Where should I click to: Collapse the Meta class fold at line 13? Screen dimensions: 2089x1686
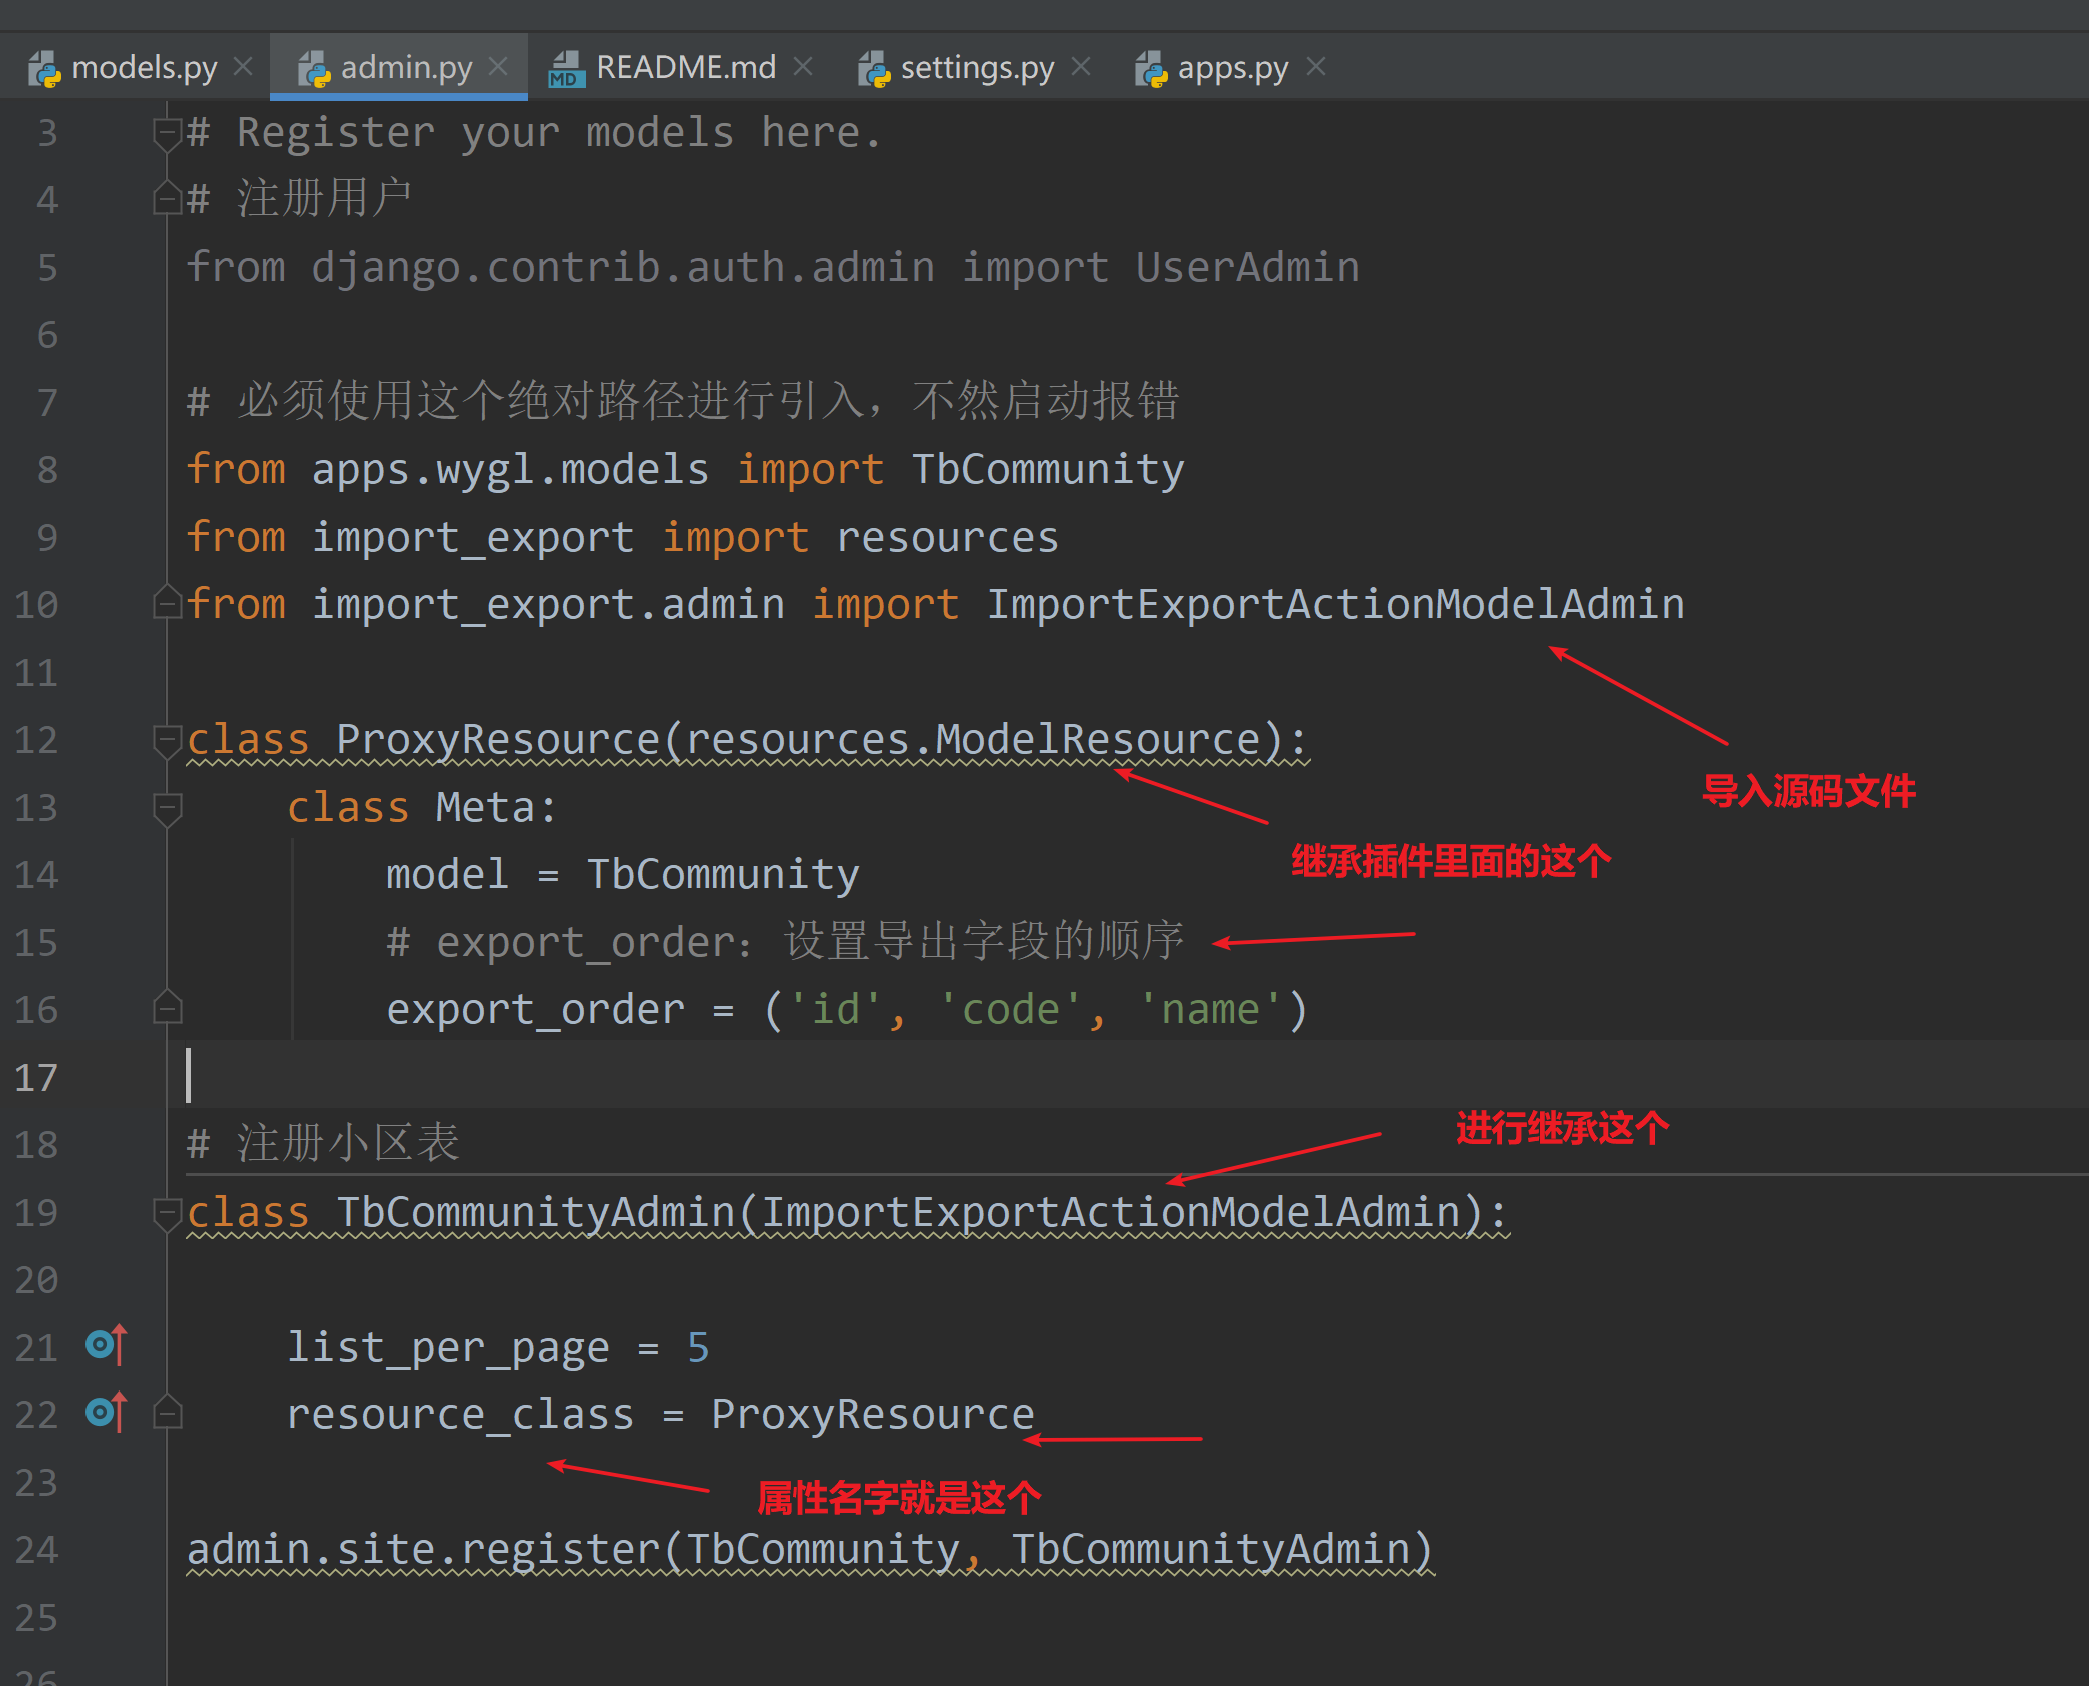coord(167,809)
